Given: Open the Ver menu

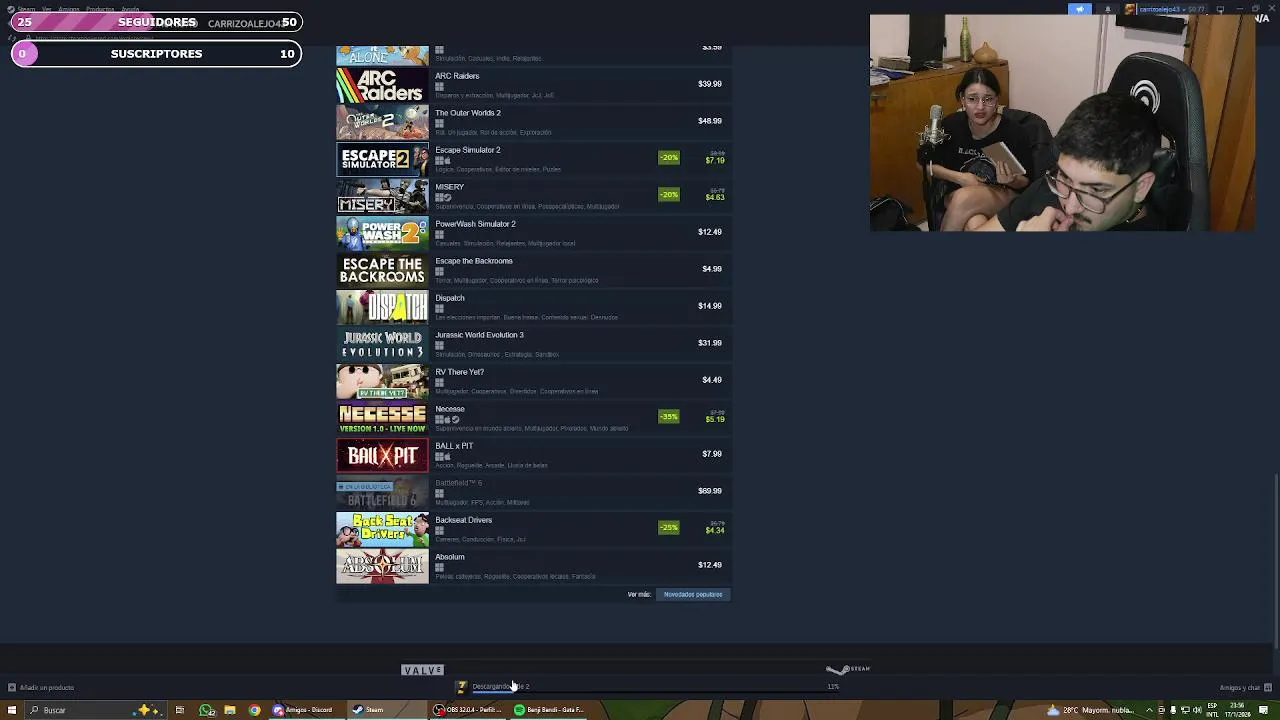Looking at the screenshot, I should coord(46,9).
